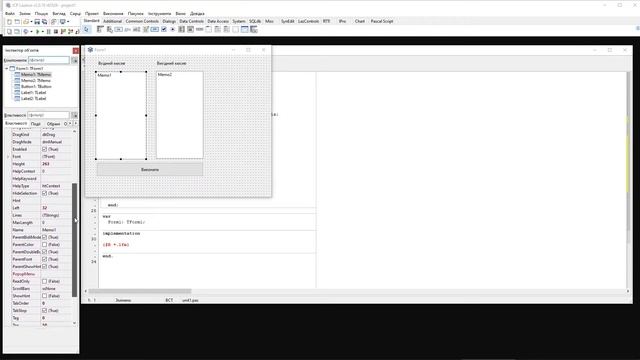This screenshot has height=360, width=640.
Task: Pick the TRadioGroup component icon
Action: point(217,29)
